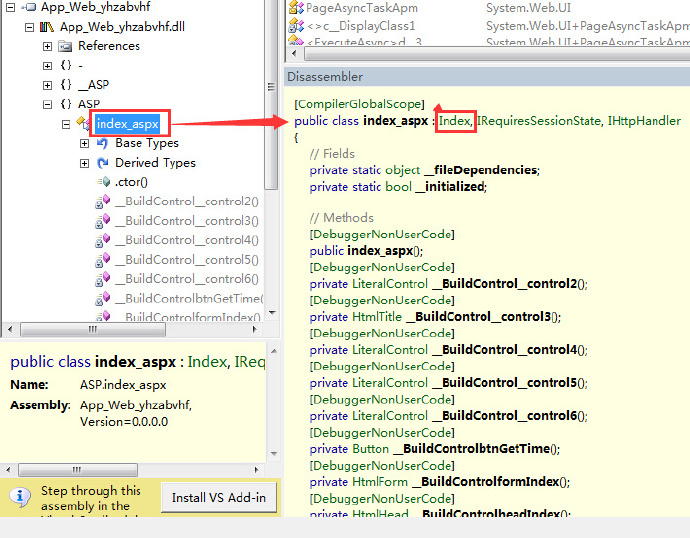Viewport: 690px width, 538px height.
Task: Click the info icon in the add-in banner
Action: 20,497
